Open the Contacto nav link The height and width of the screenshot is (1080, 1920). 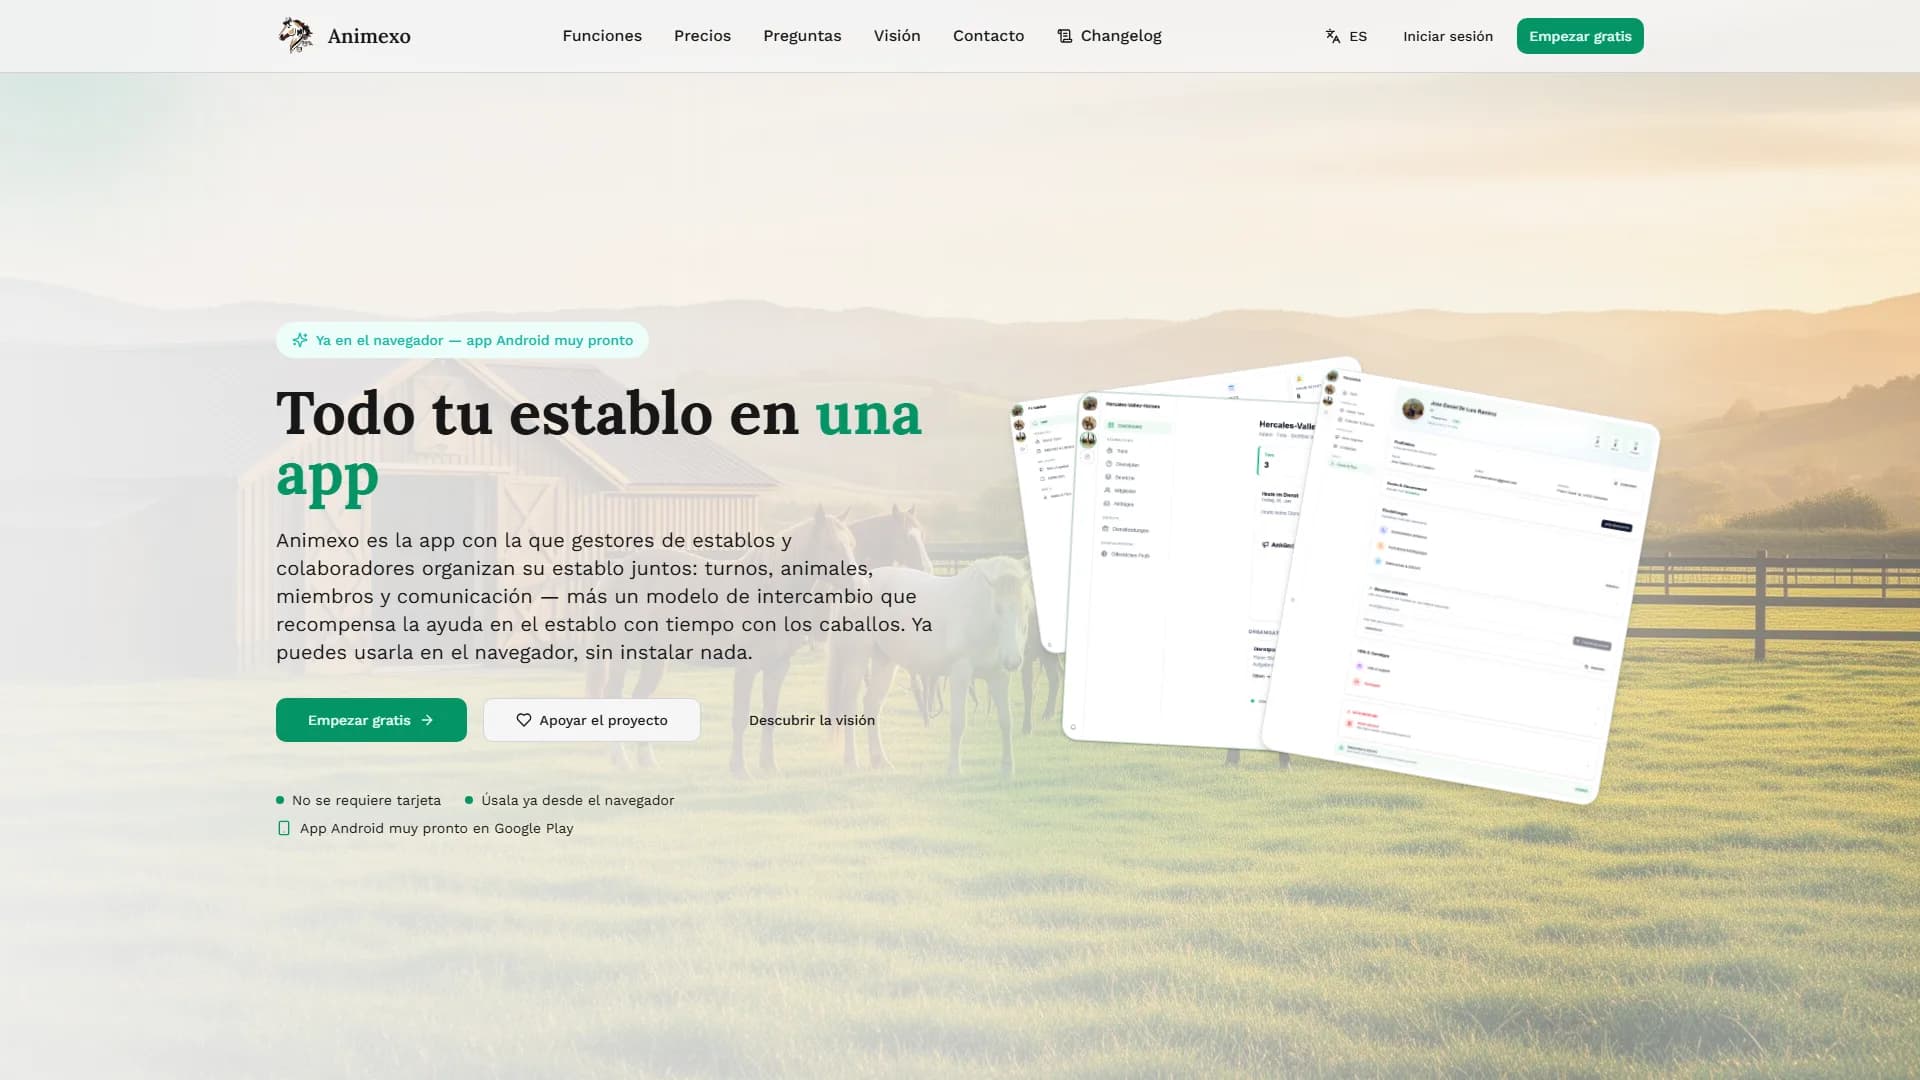pos(988,36)
